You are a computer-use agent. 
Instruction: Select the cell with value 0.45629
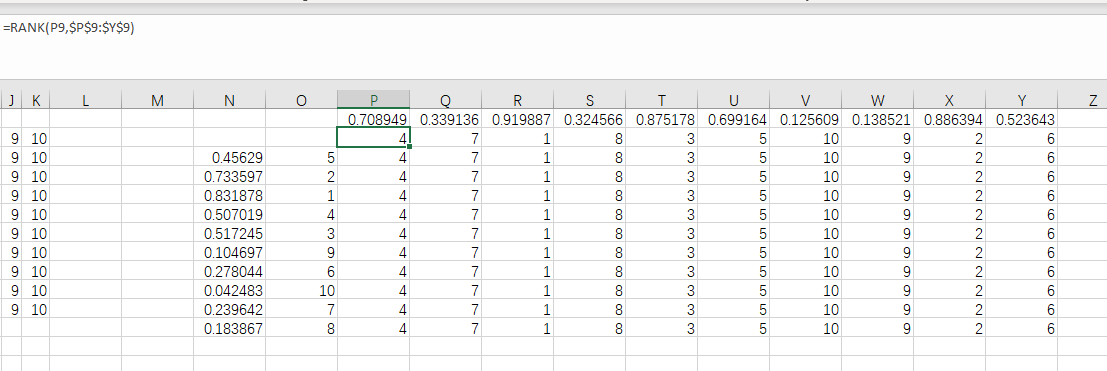(x=229, y=157)
